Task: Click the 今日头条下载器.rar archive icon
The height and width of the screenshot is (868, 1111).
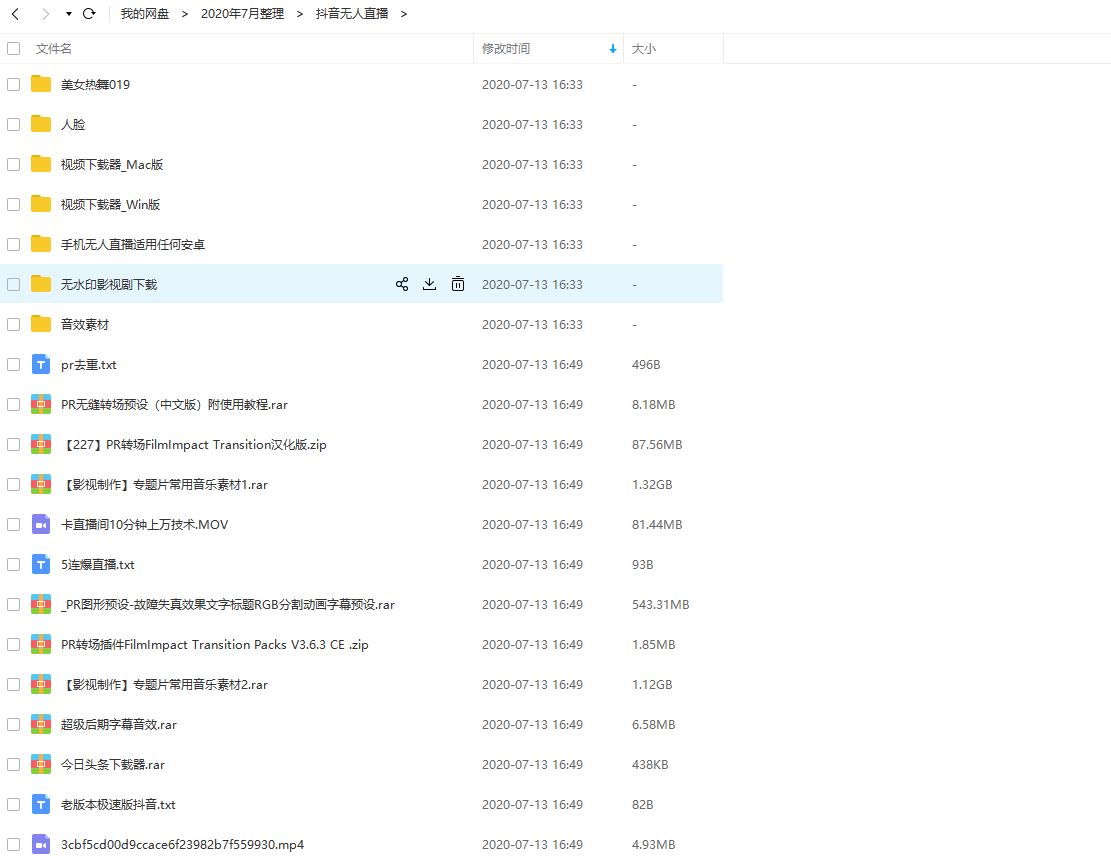Action: point(41,765)
